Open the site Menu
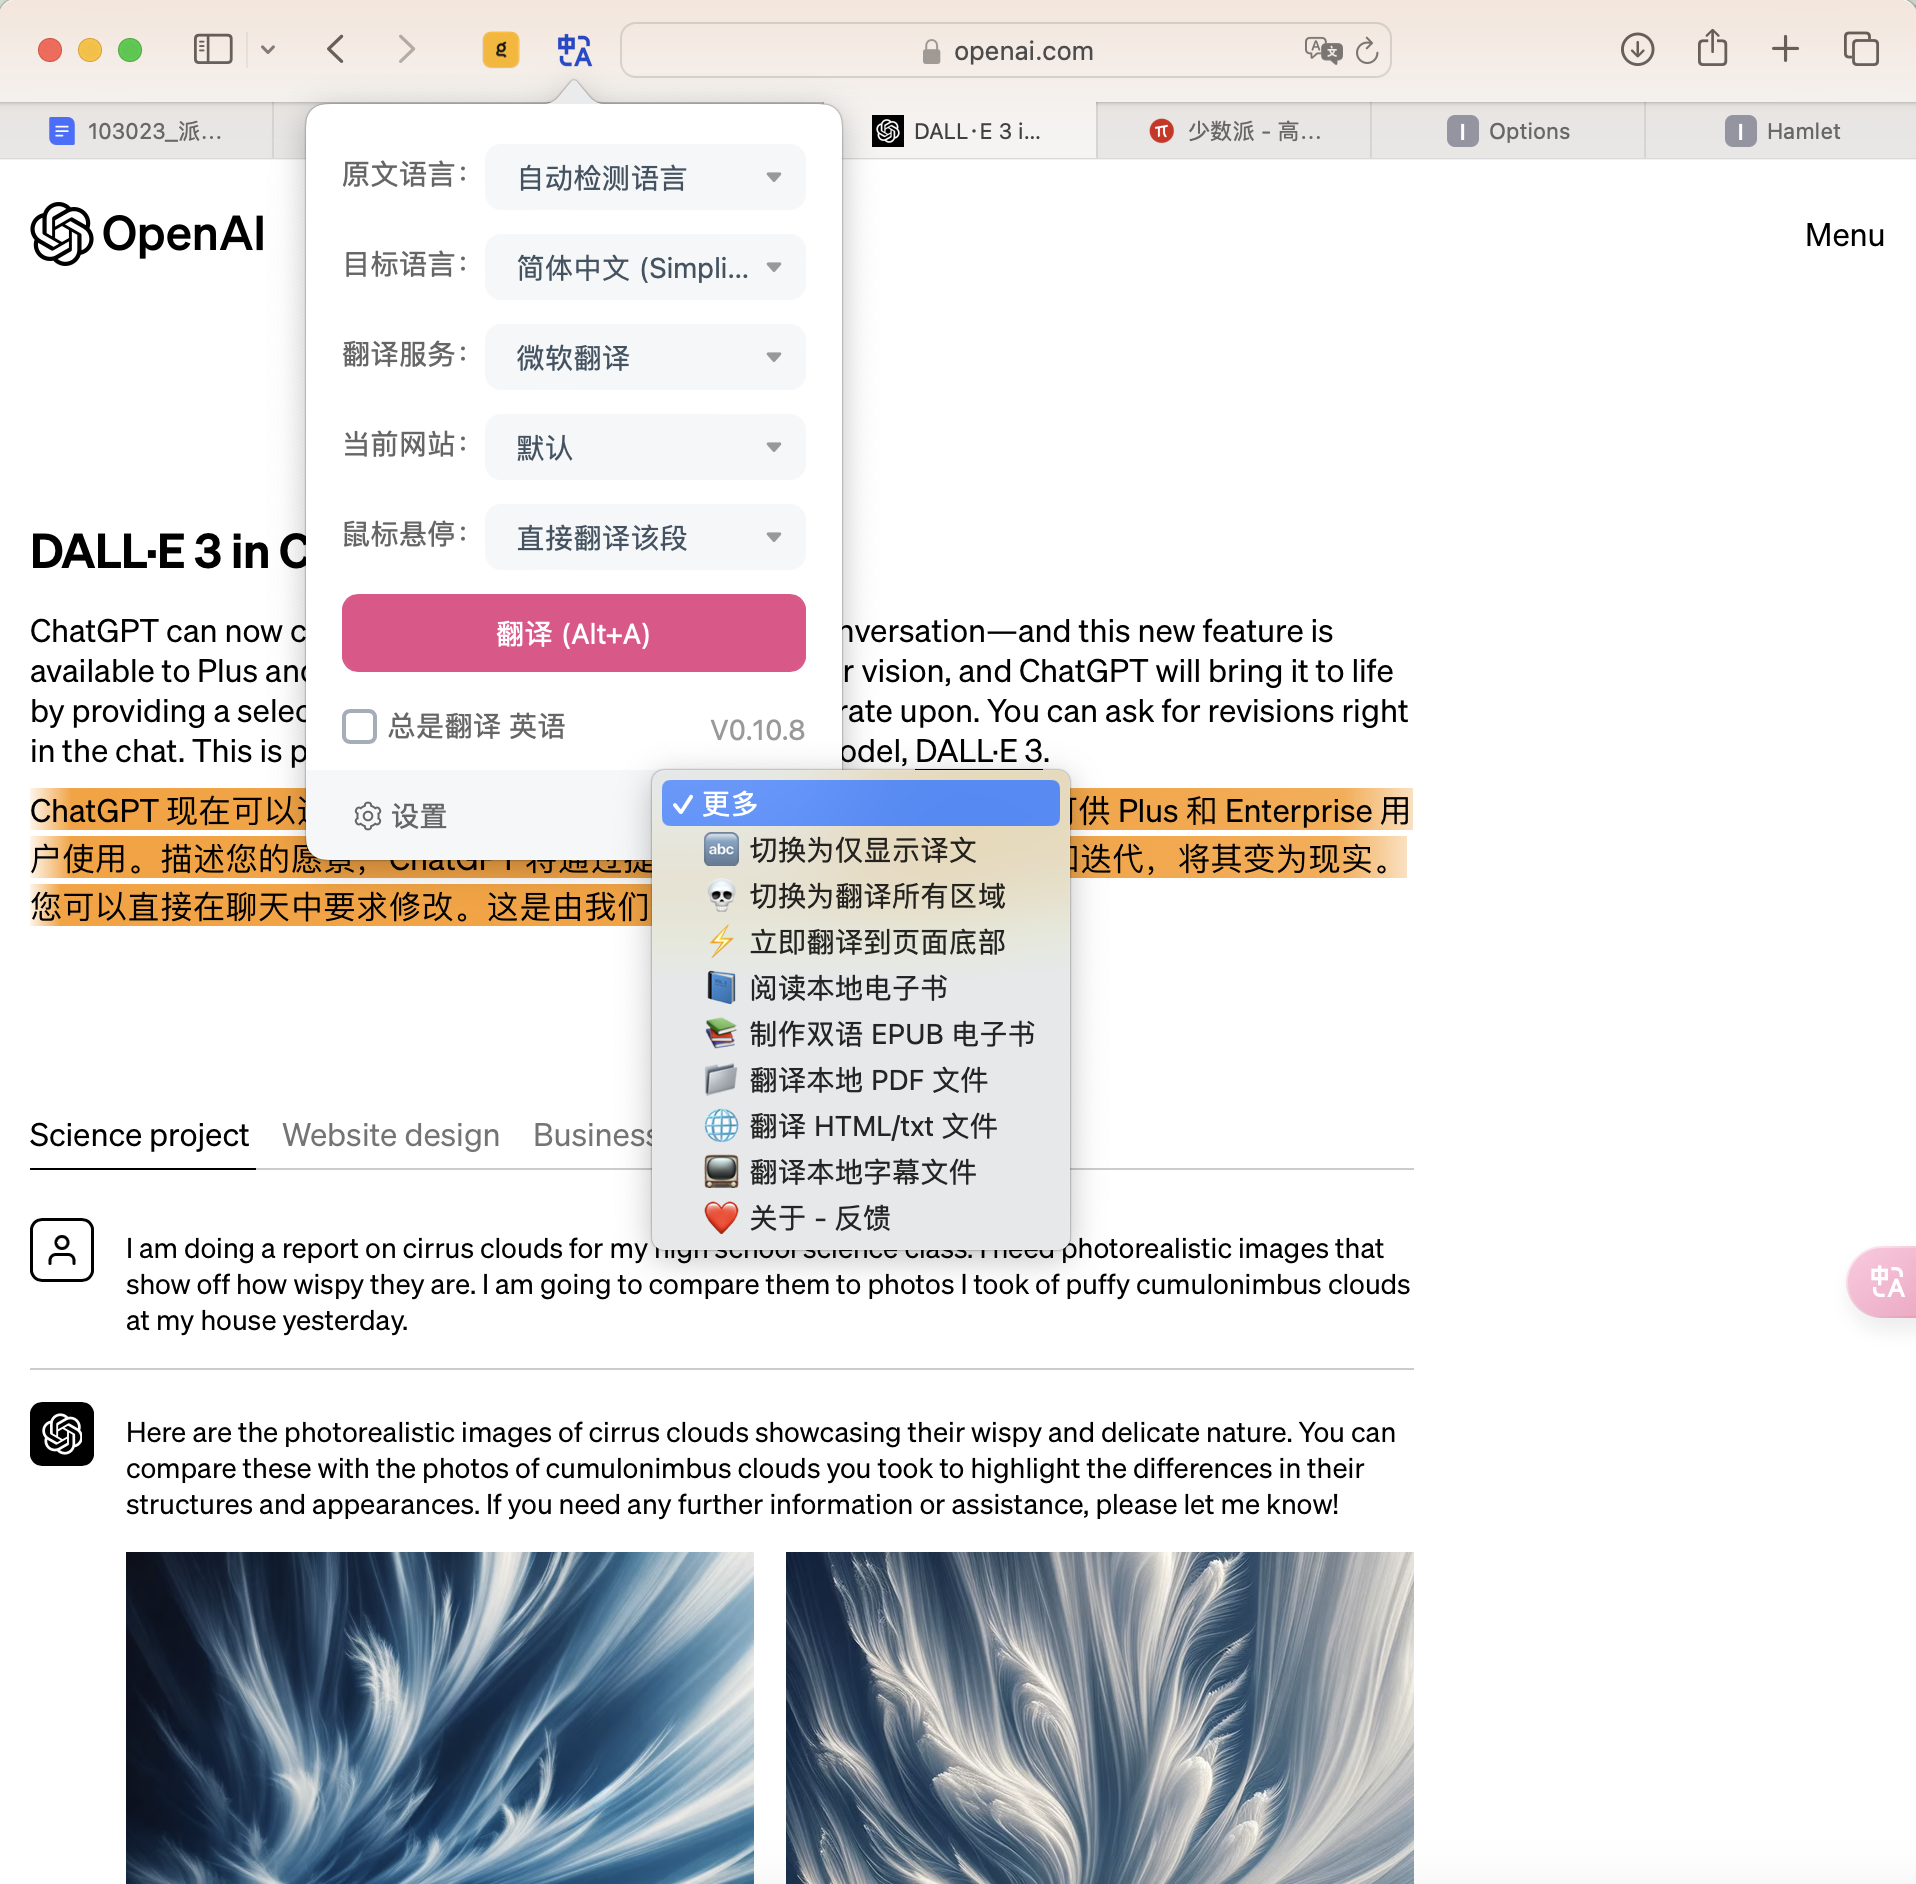This screenshot has width=1916, height=1884. 1844,235
